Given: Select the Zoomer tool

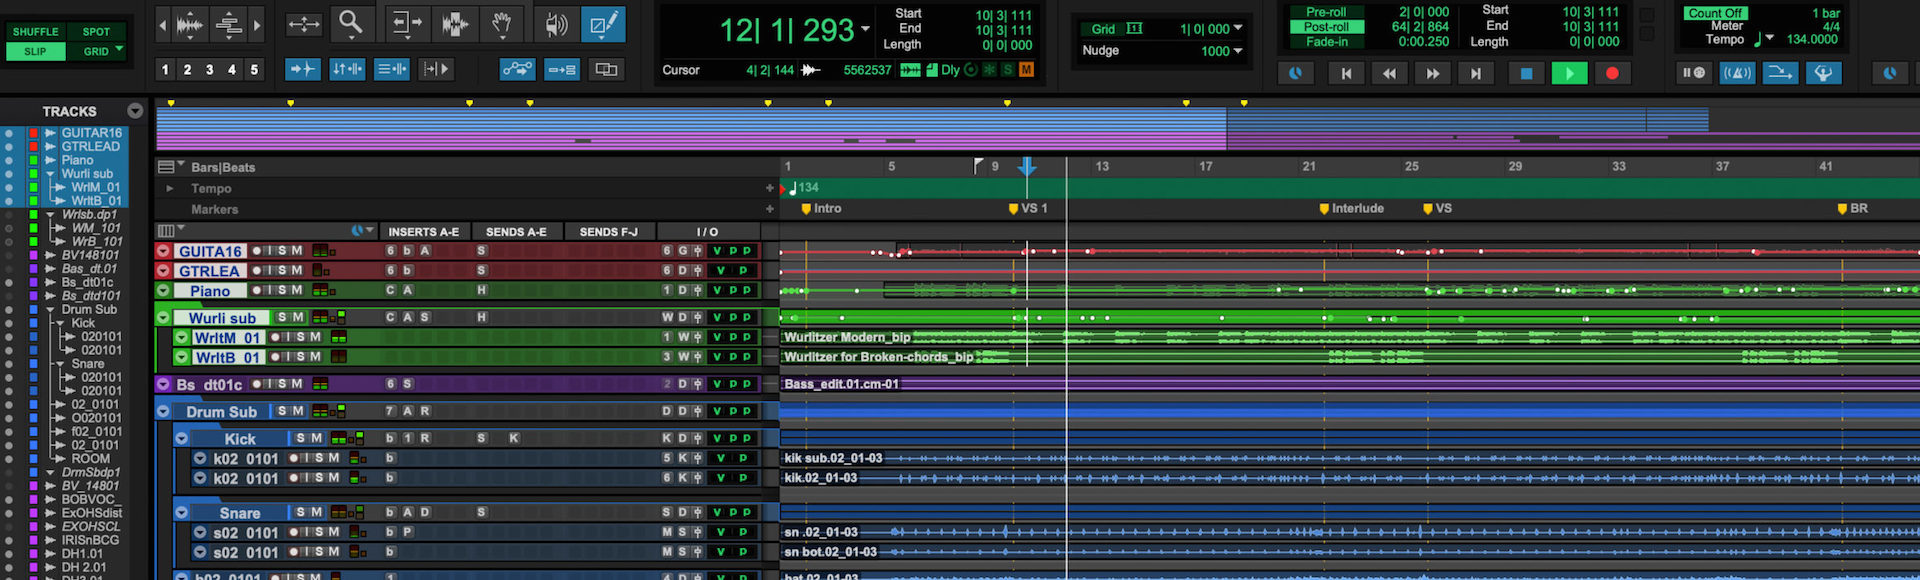Looking at the screenshot, I should (351, 24).
